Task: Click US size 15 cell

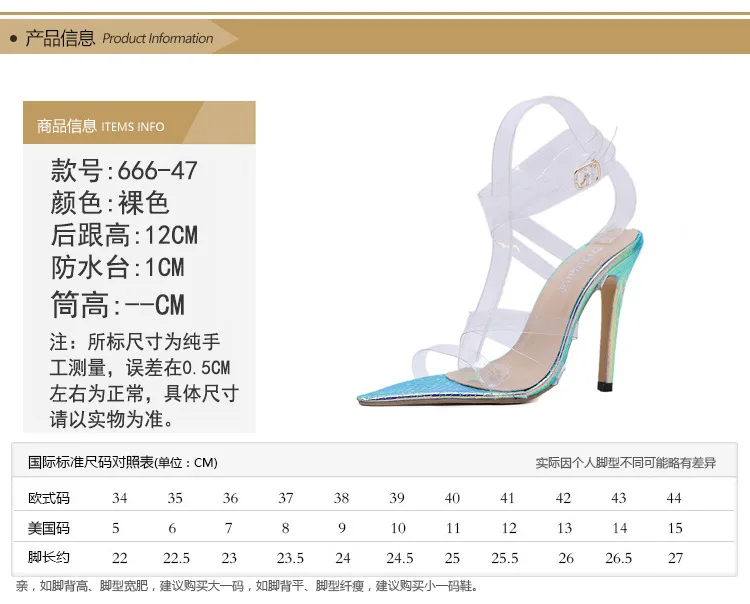Action: [675, 528]
